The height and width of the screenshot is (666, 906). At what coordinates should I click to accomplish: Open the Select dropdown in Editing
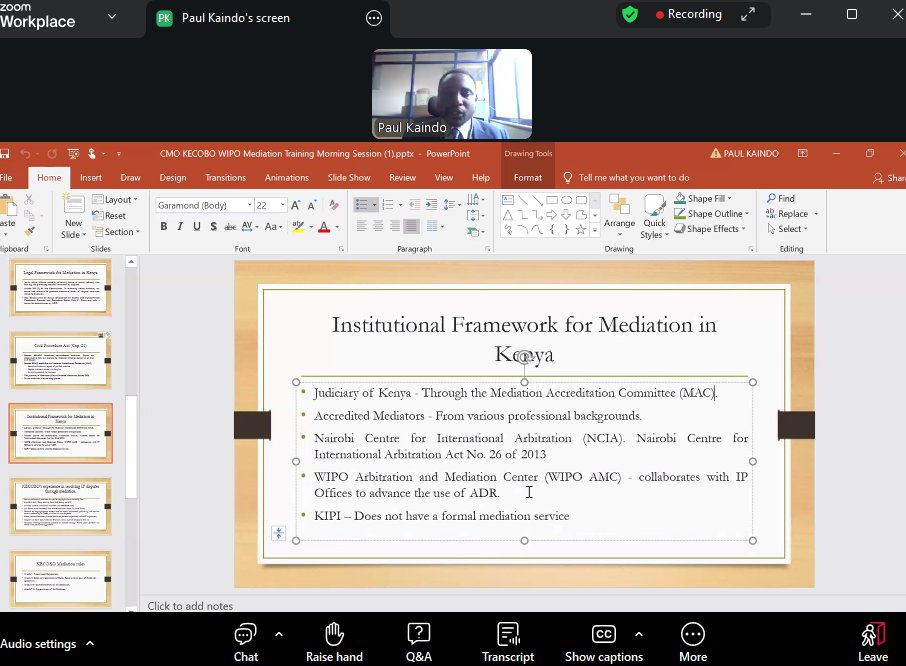787,229
